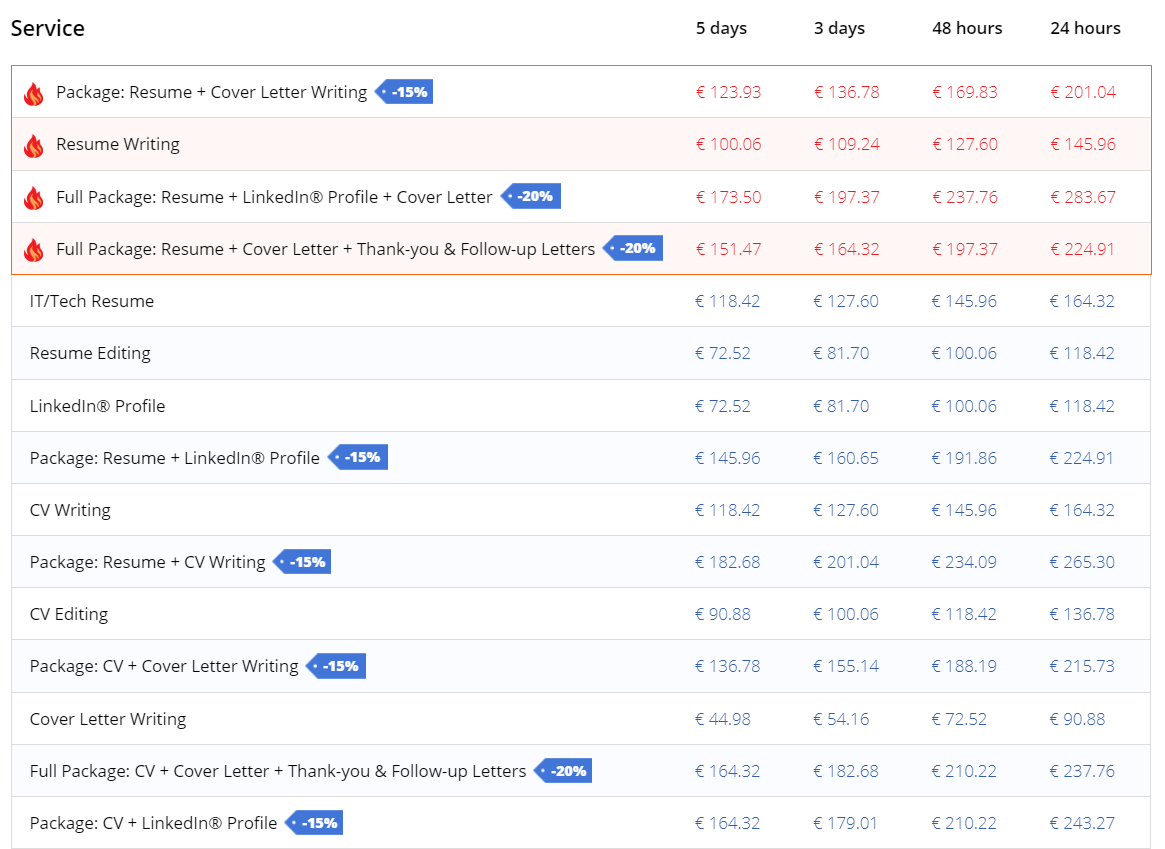The image size is (1165, 849).
Task: Click -15% tag on Package: Resume + Cover Letter Writing
Action: click(404, 92)
